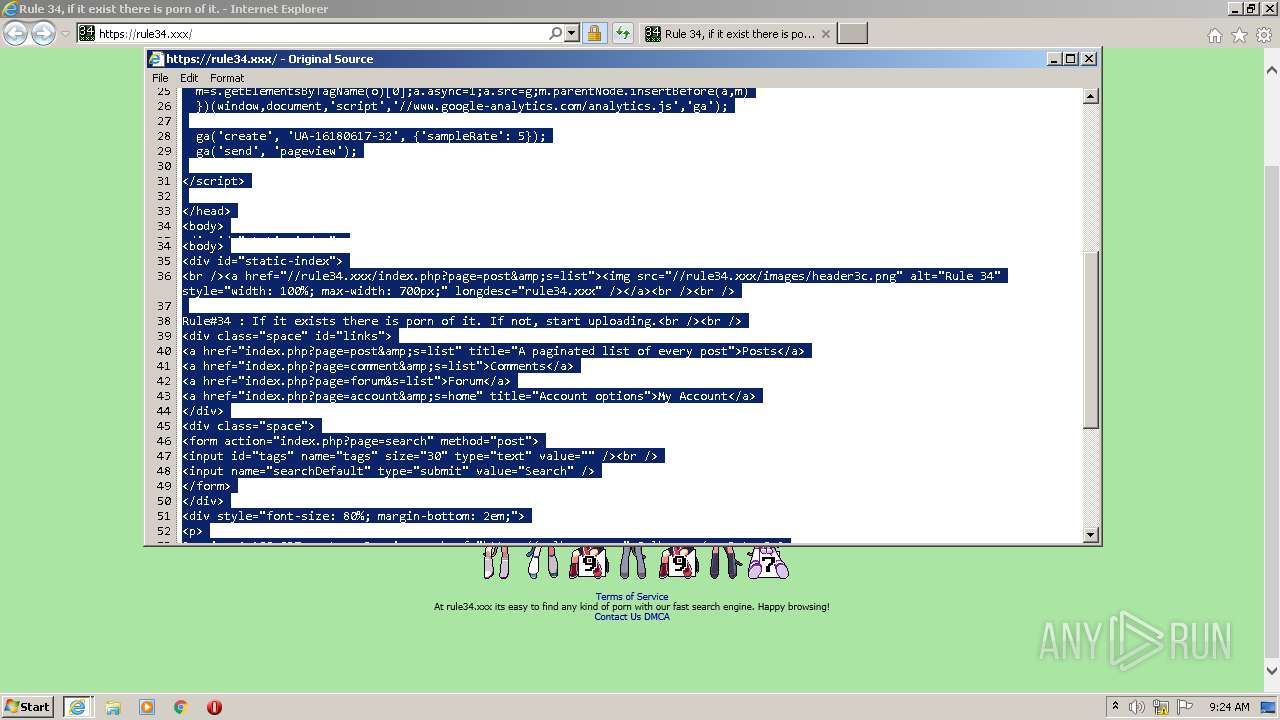Screen dimensions: 1280x720
Task: Click the volume speaker tray icon
Action: click(1137, 707)
